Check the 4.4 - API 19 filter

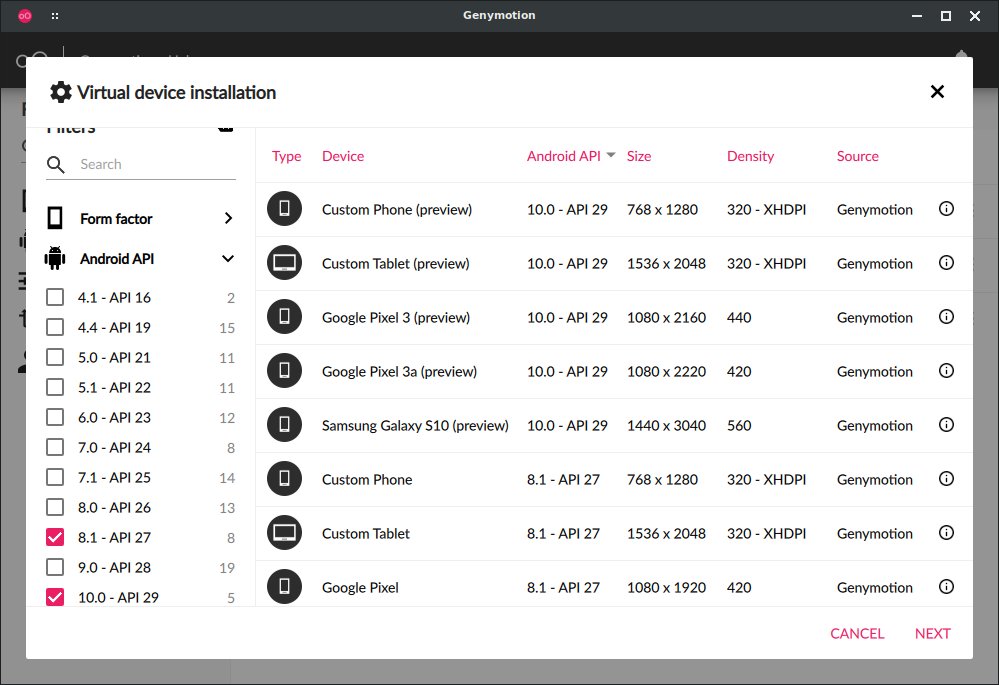coord(55,327)
